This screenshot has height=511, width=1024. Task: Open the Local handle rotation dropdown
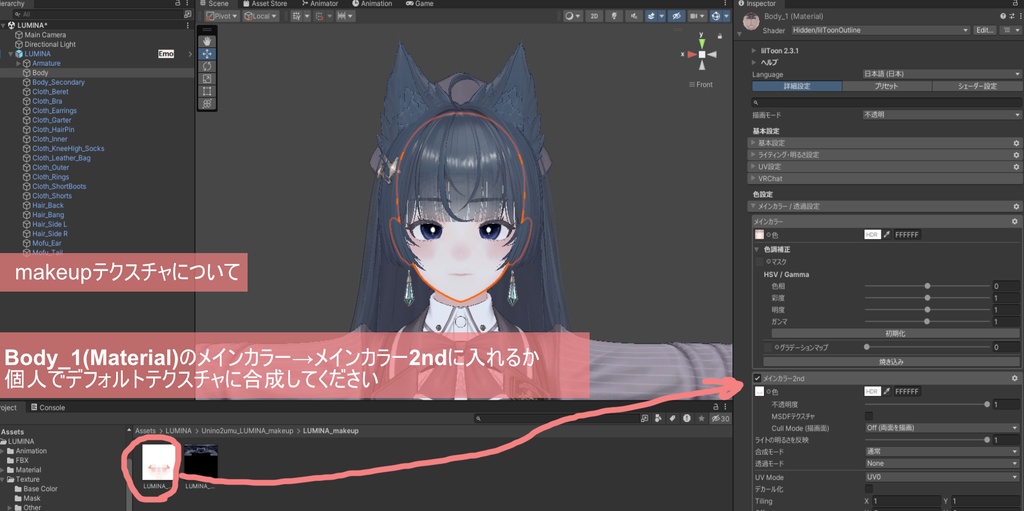[x=261, y=16]
